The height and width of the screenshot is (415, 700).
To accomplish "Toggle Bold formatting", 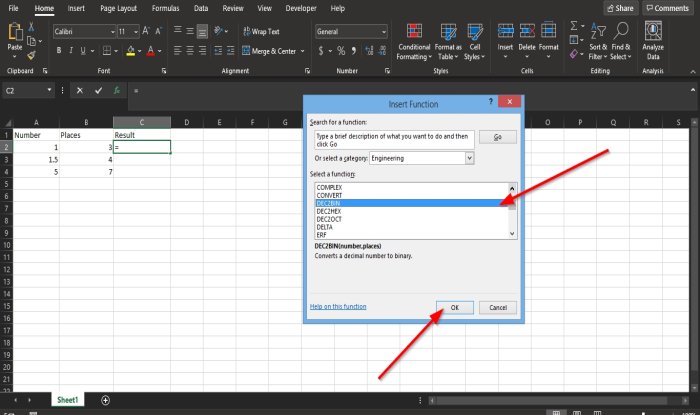I will coord(59,50).
